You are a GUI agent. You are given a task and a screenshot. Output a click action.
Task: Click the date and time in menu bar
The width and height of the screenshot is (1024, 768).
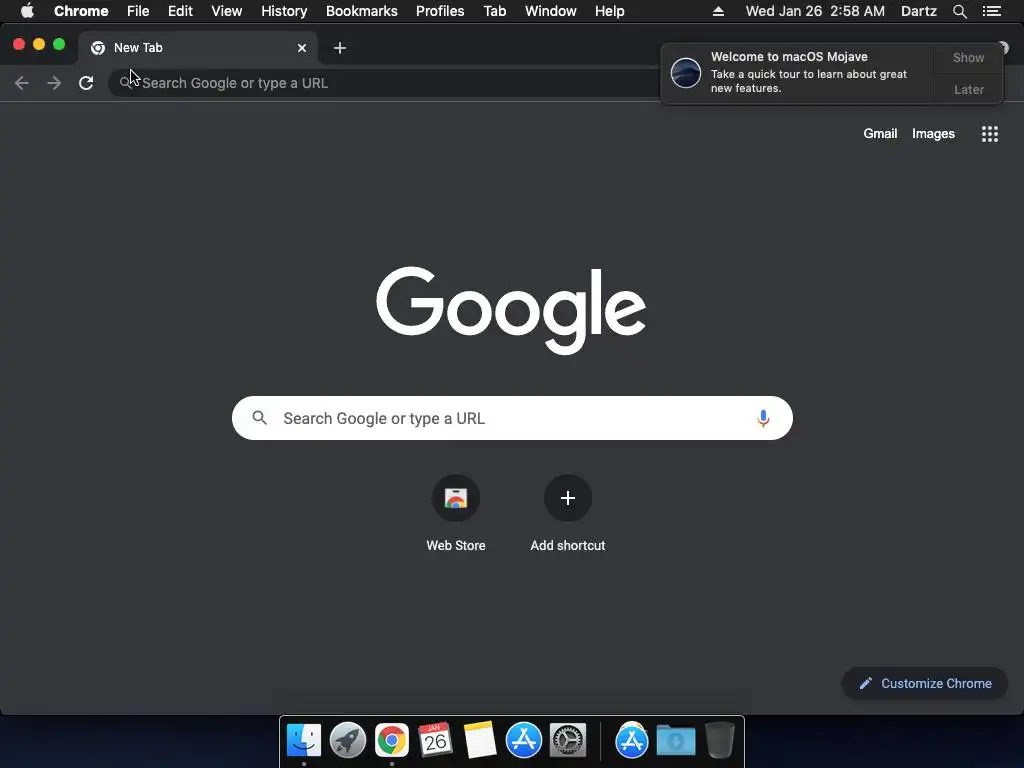[x=815, y=11]
